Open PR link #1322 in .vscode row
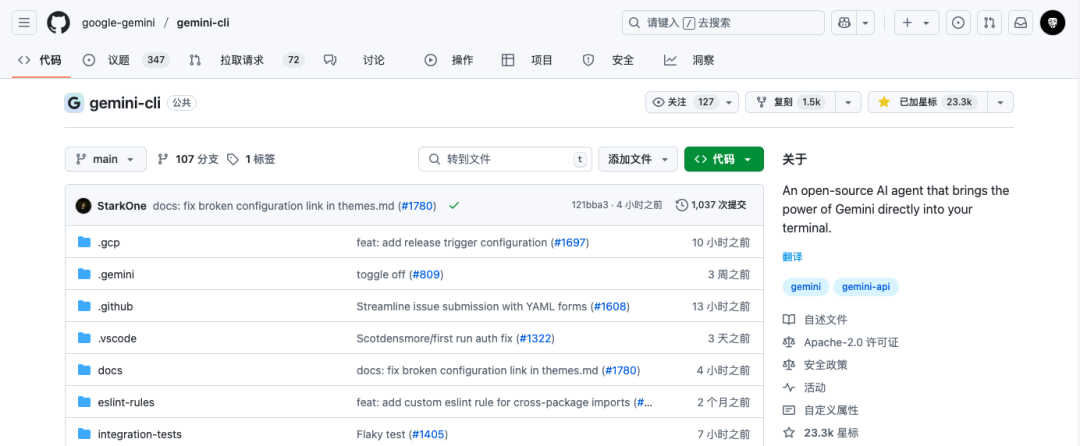The height and width of the screenshot is (446, 1080). click(535, 338)
